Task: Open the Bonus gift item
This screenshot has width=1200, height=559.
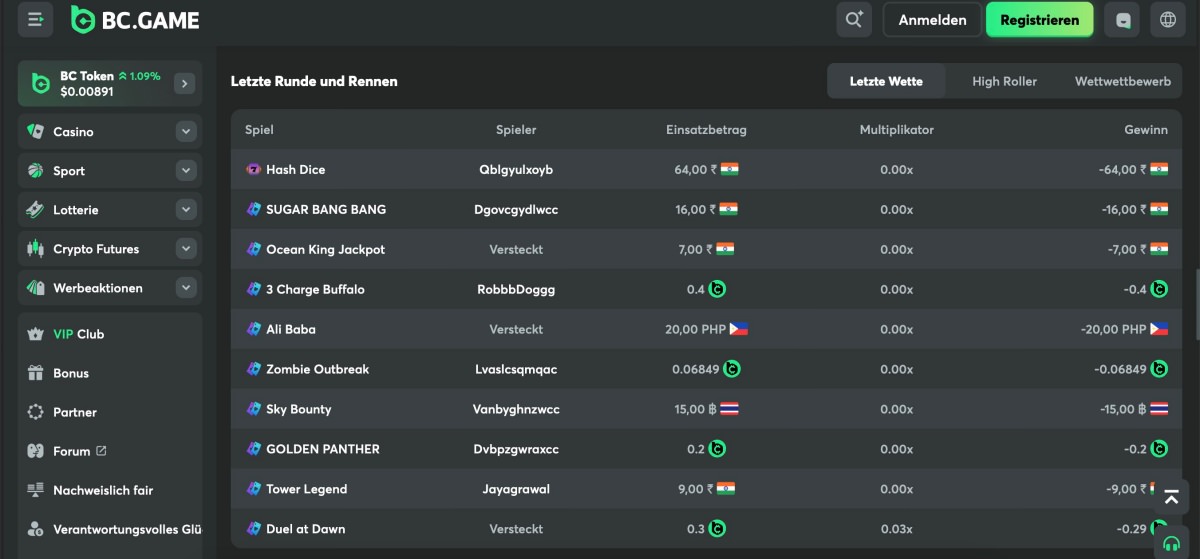Action: 70,373
